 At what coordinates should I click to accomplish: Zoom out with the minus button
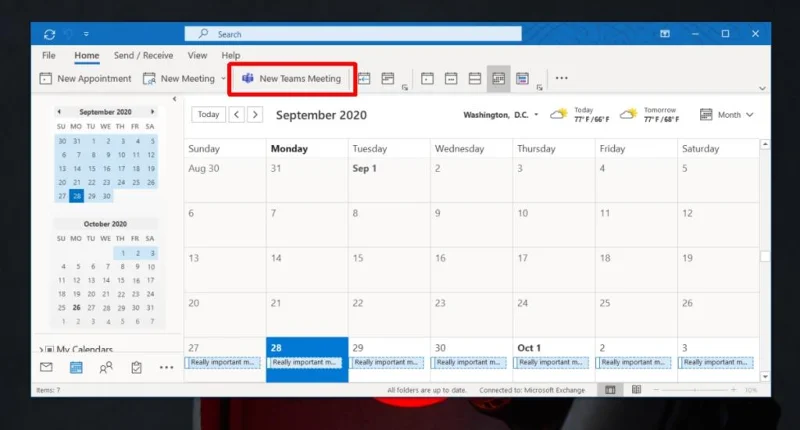click(x=656, y=390)
